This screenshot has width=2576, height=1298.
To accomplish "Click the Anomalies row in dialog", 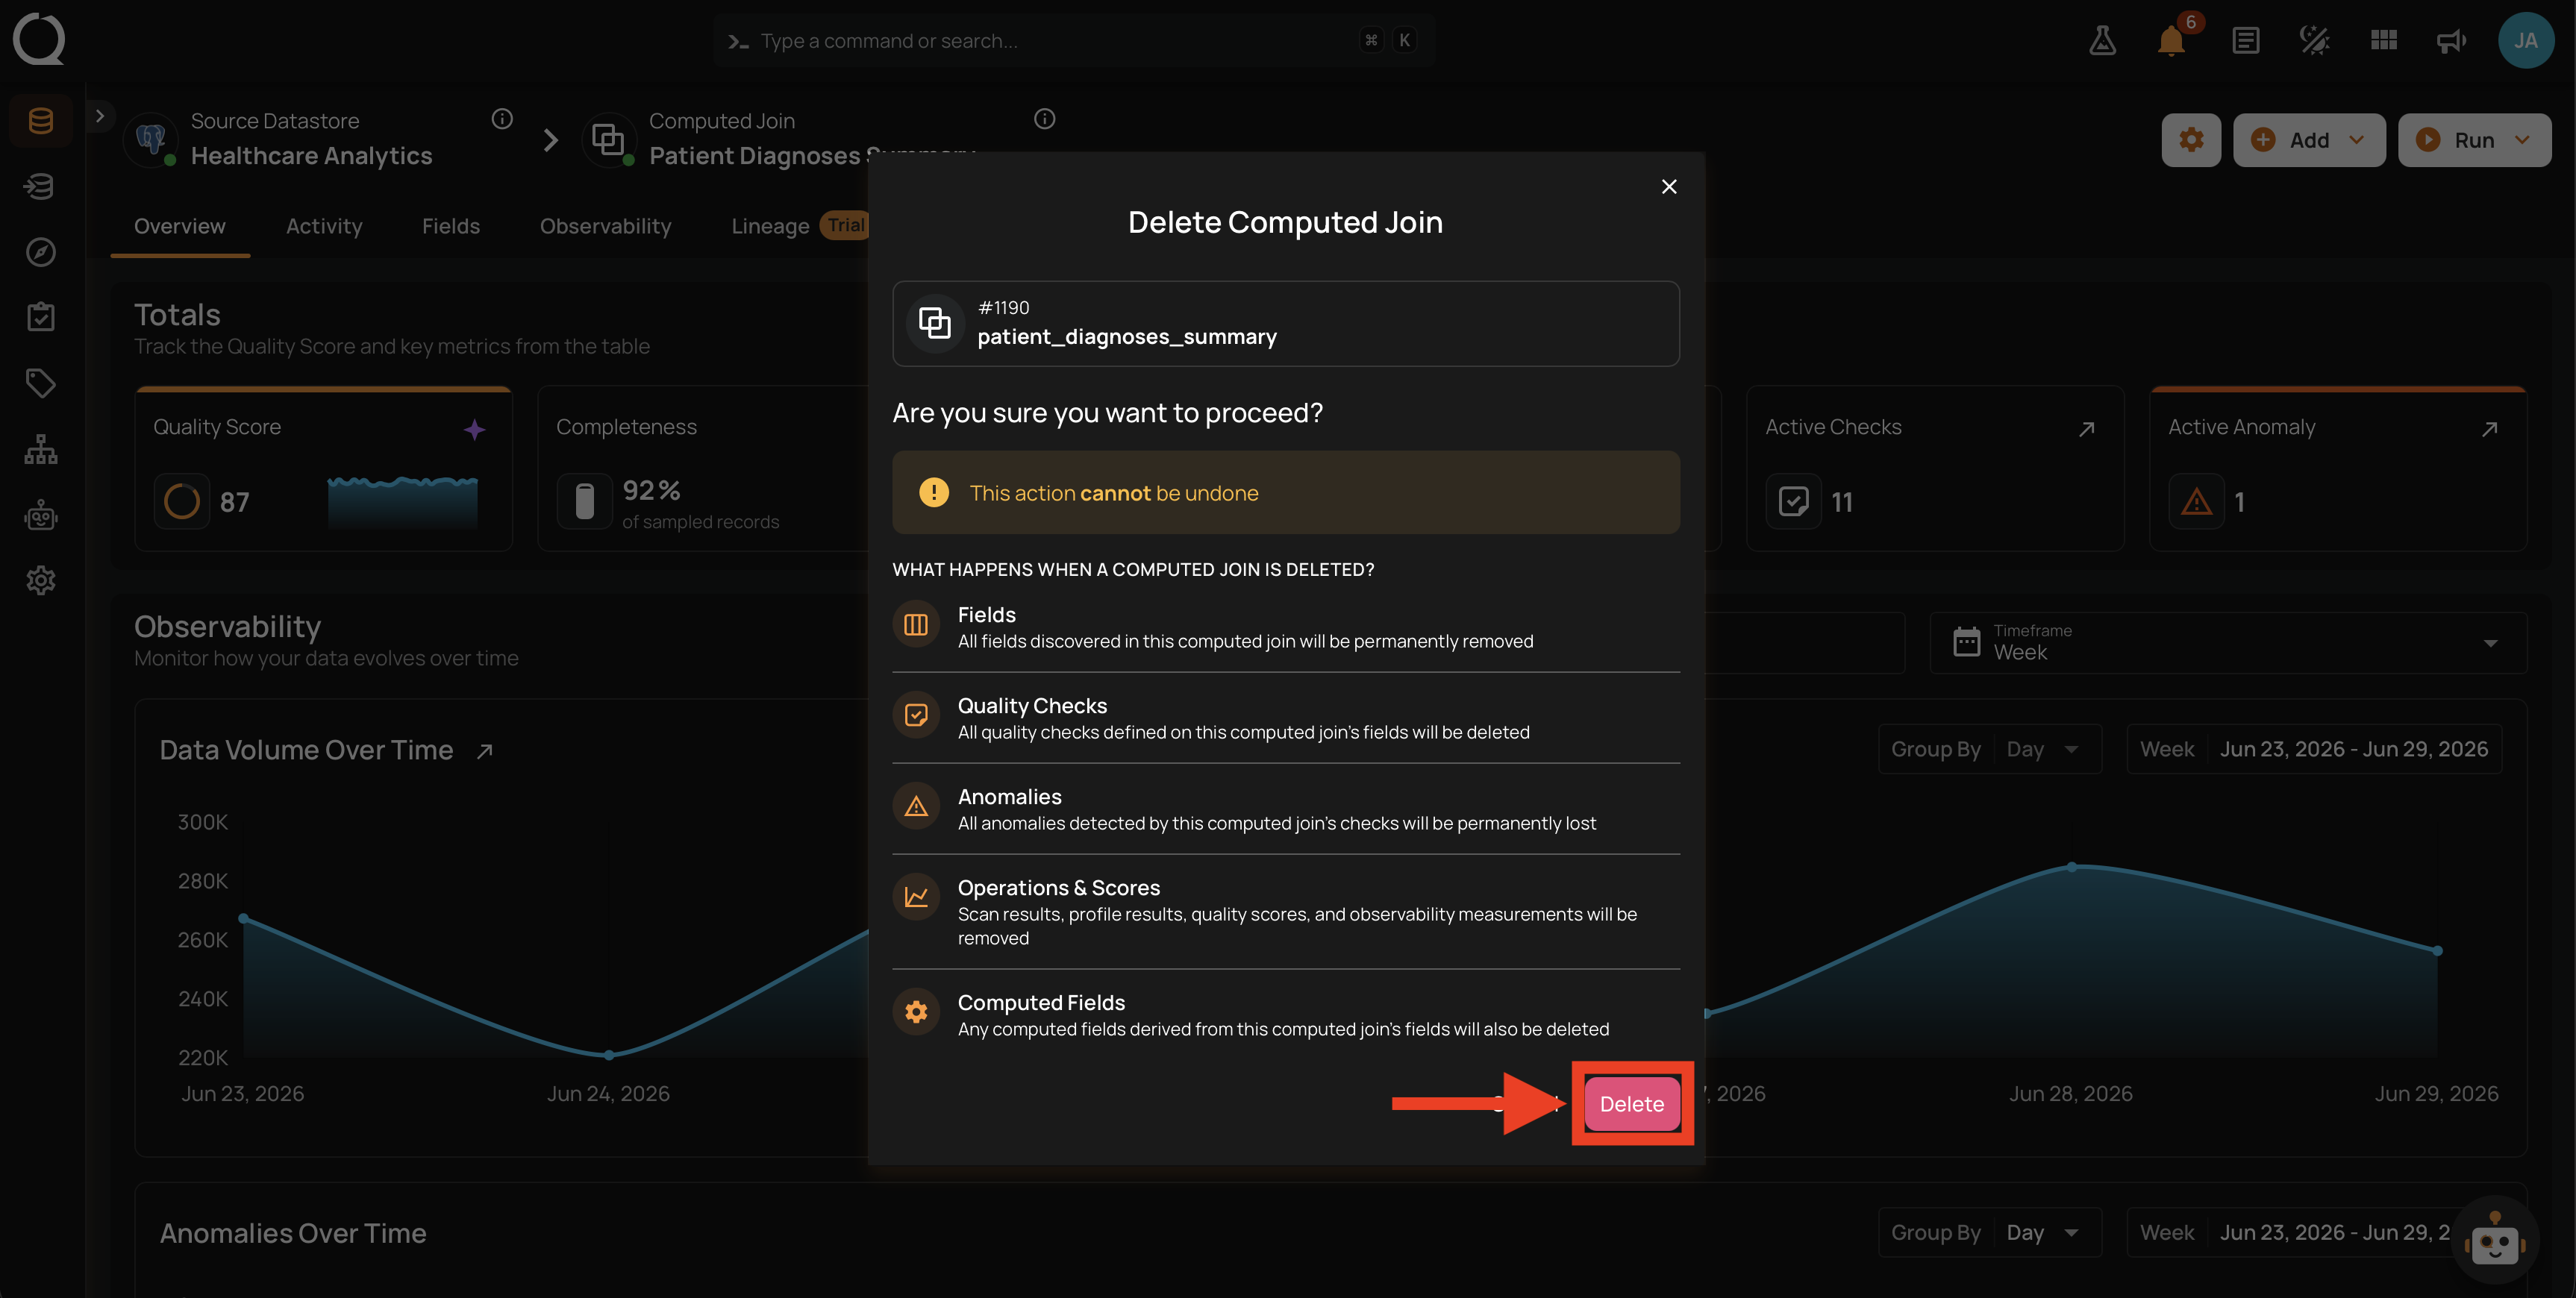I will coord(1285,808).
